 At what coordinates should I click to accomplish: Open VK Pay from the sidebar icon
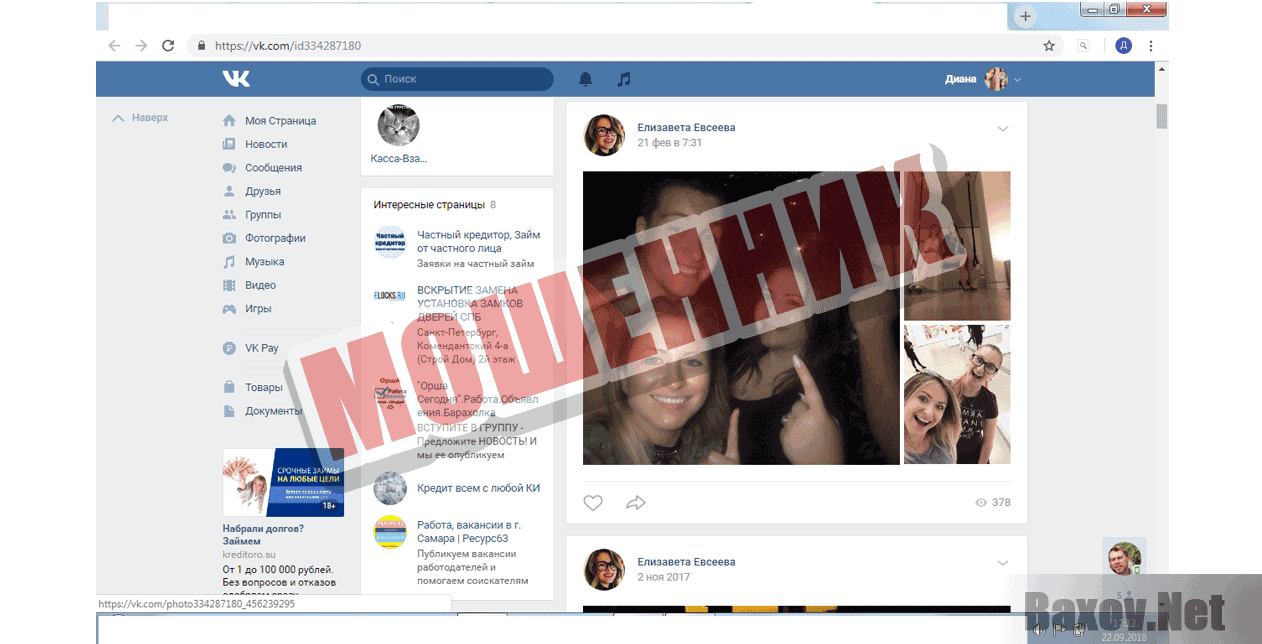coord(229,348)
